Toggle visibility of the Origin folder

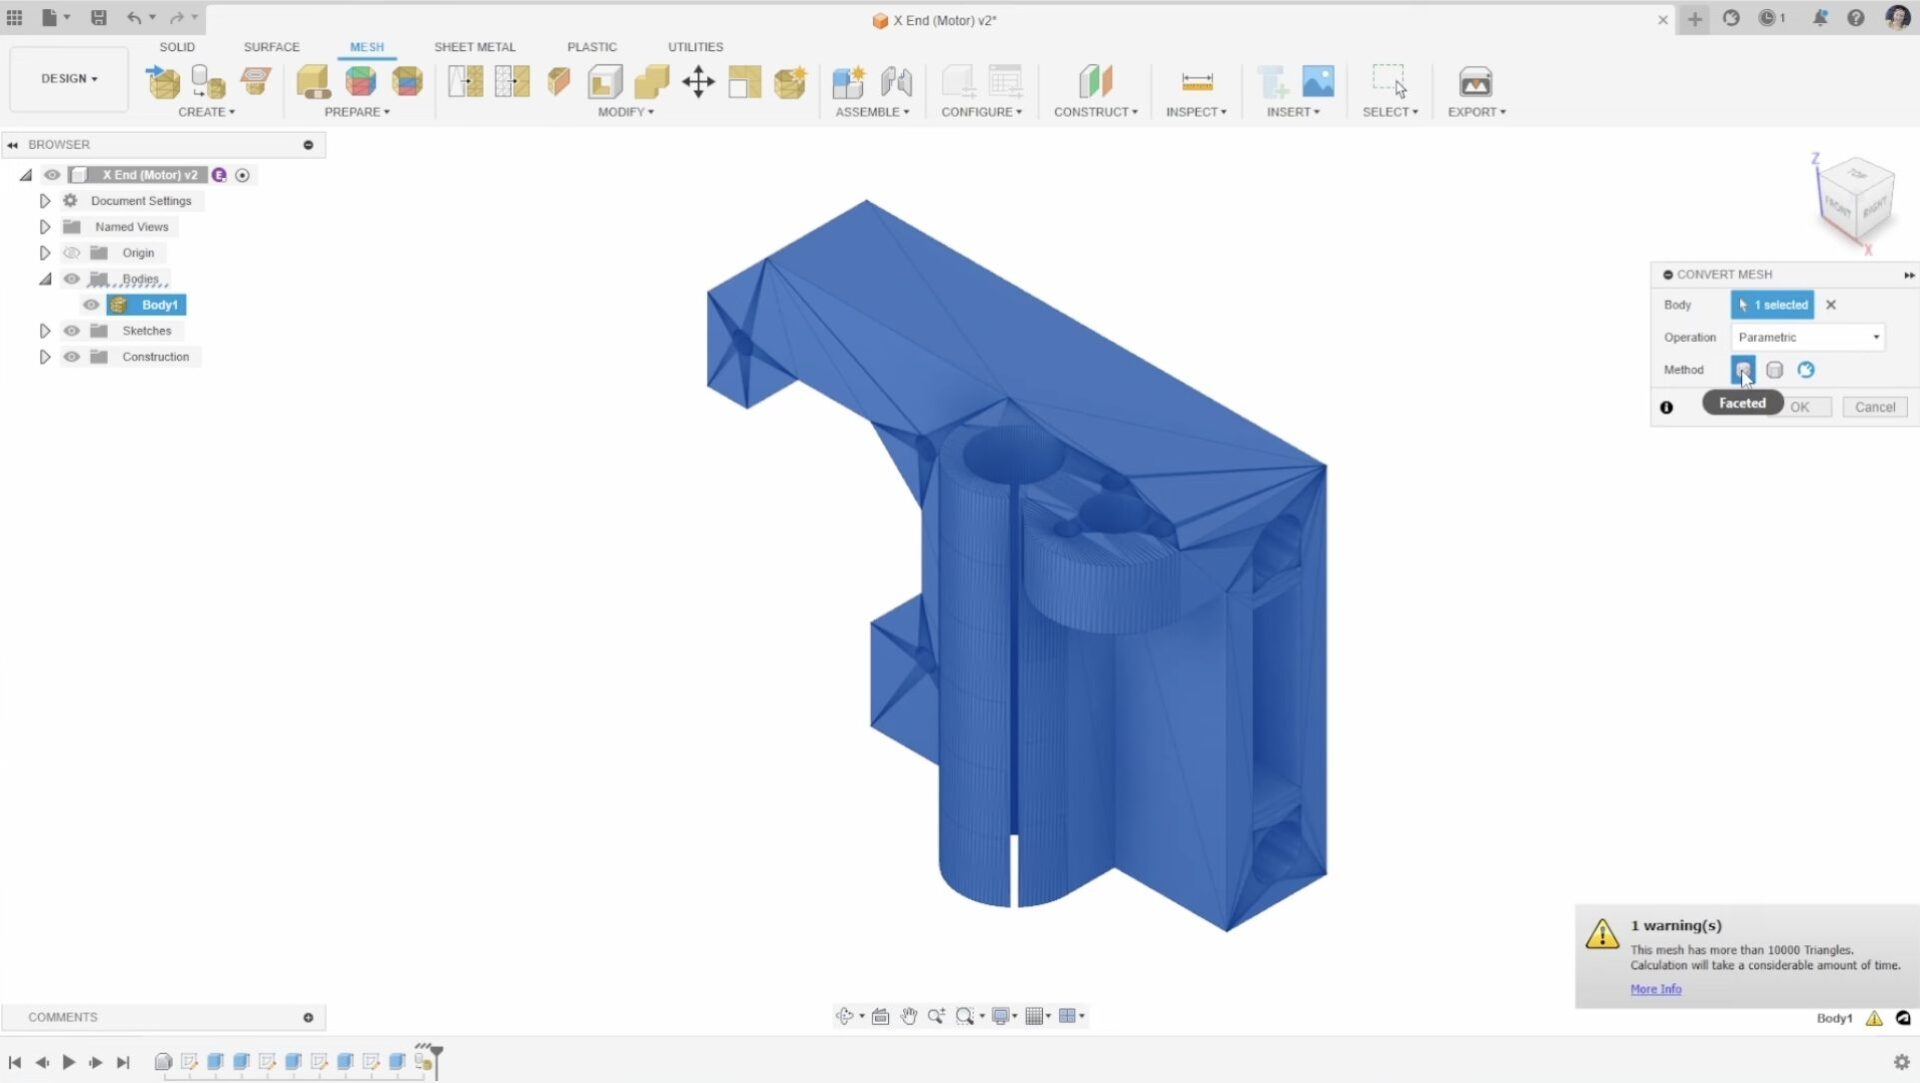tap(71, 252)
